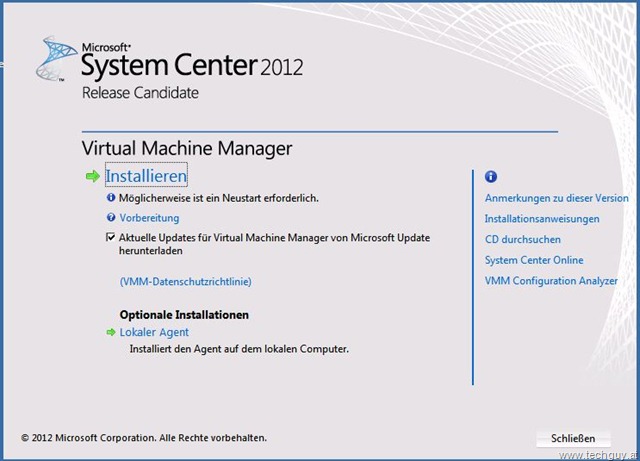
Task: Click the System Center logo icon
Action: click(56, 58)
